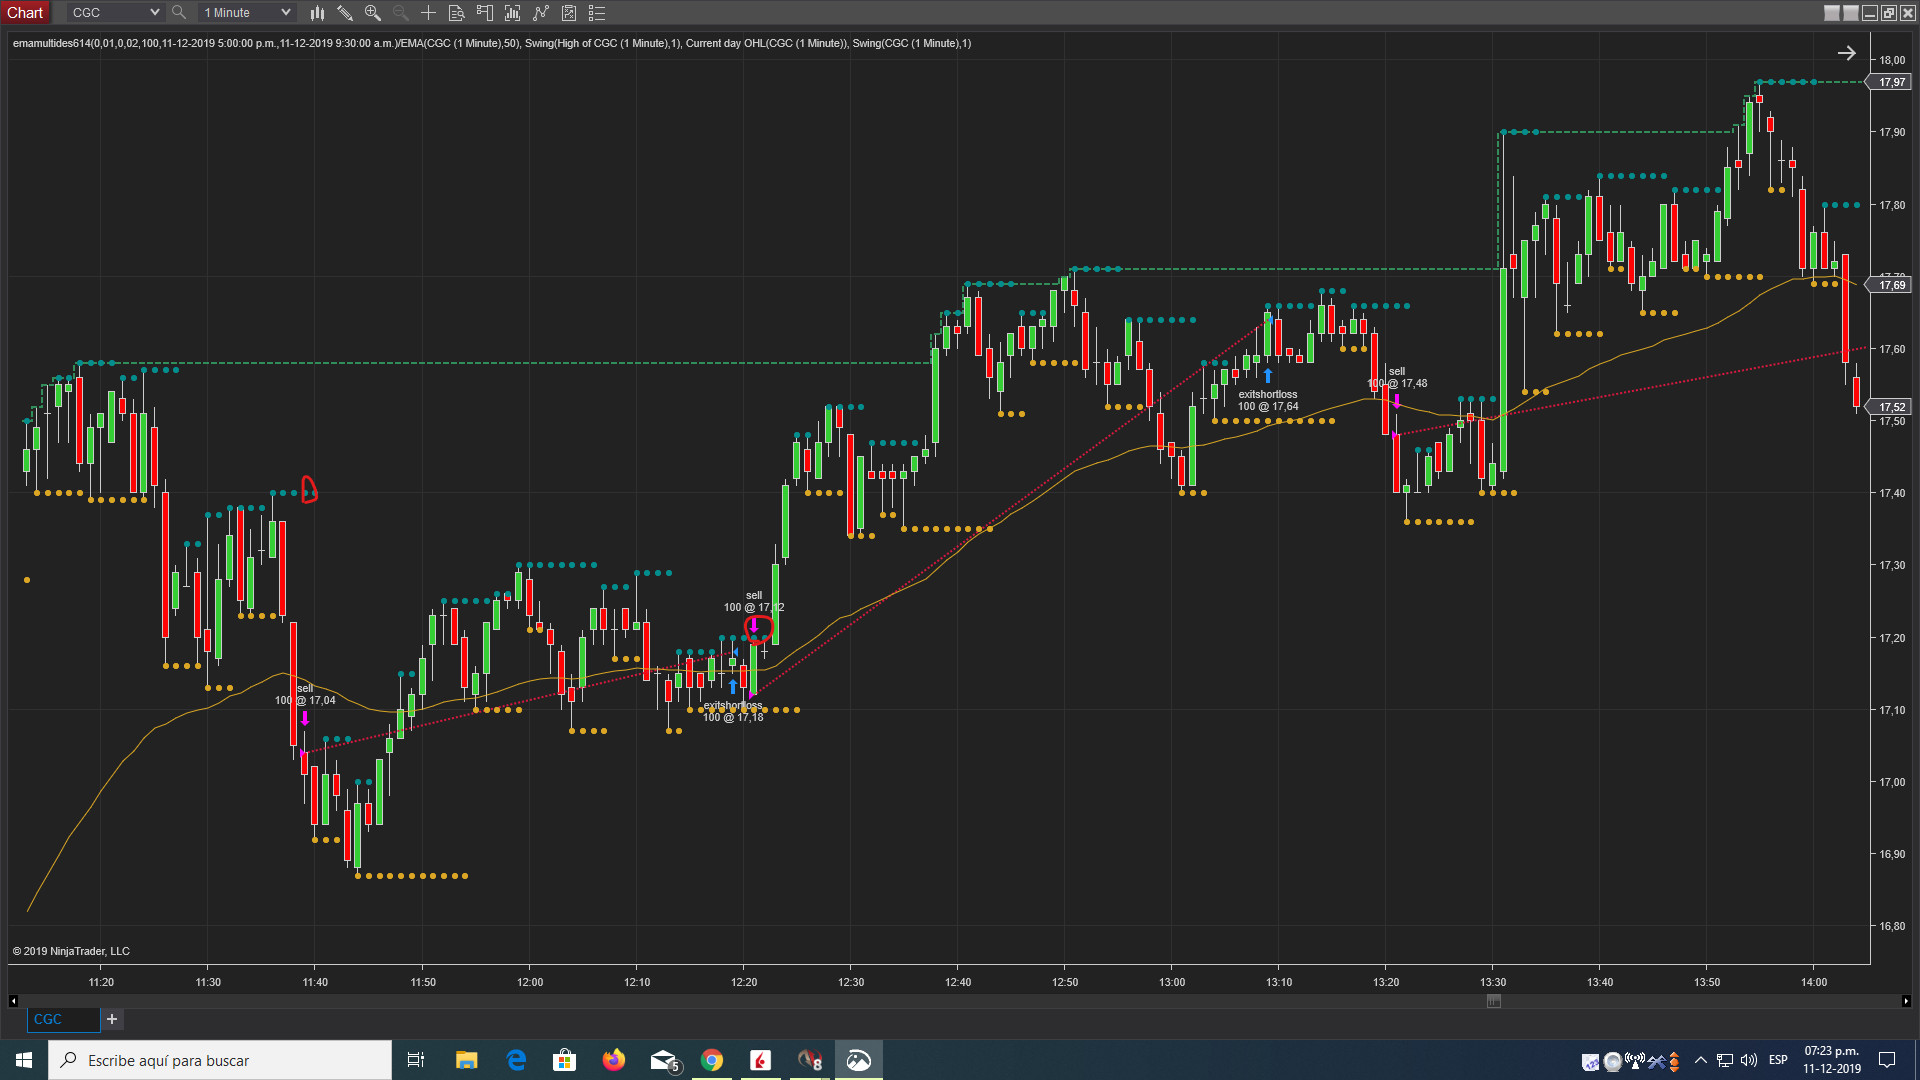Image resolution: width=1920 pixels, height=1080 pixels.
Task: Click the instrument search magnifier icon
Action: pos(179,13)
